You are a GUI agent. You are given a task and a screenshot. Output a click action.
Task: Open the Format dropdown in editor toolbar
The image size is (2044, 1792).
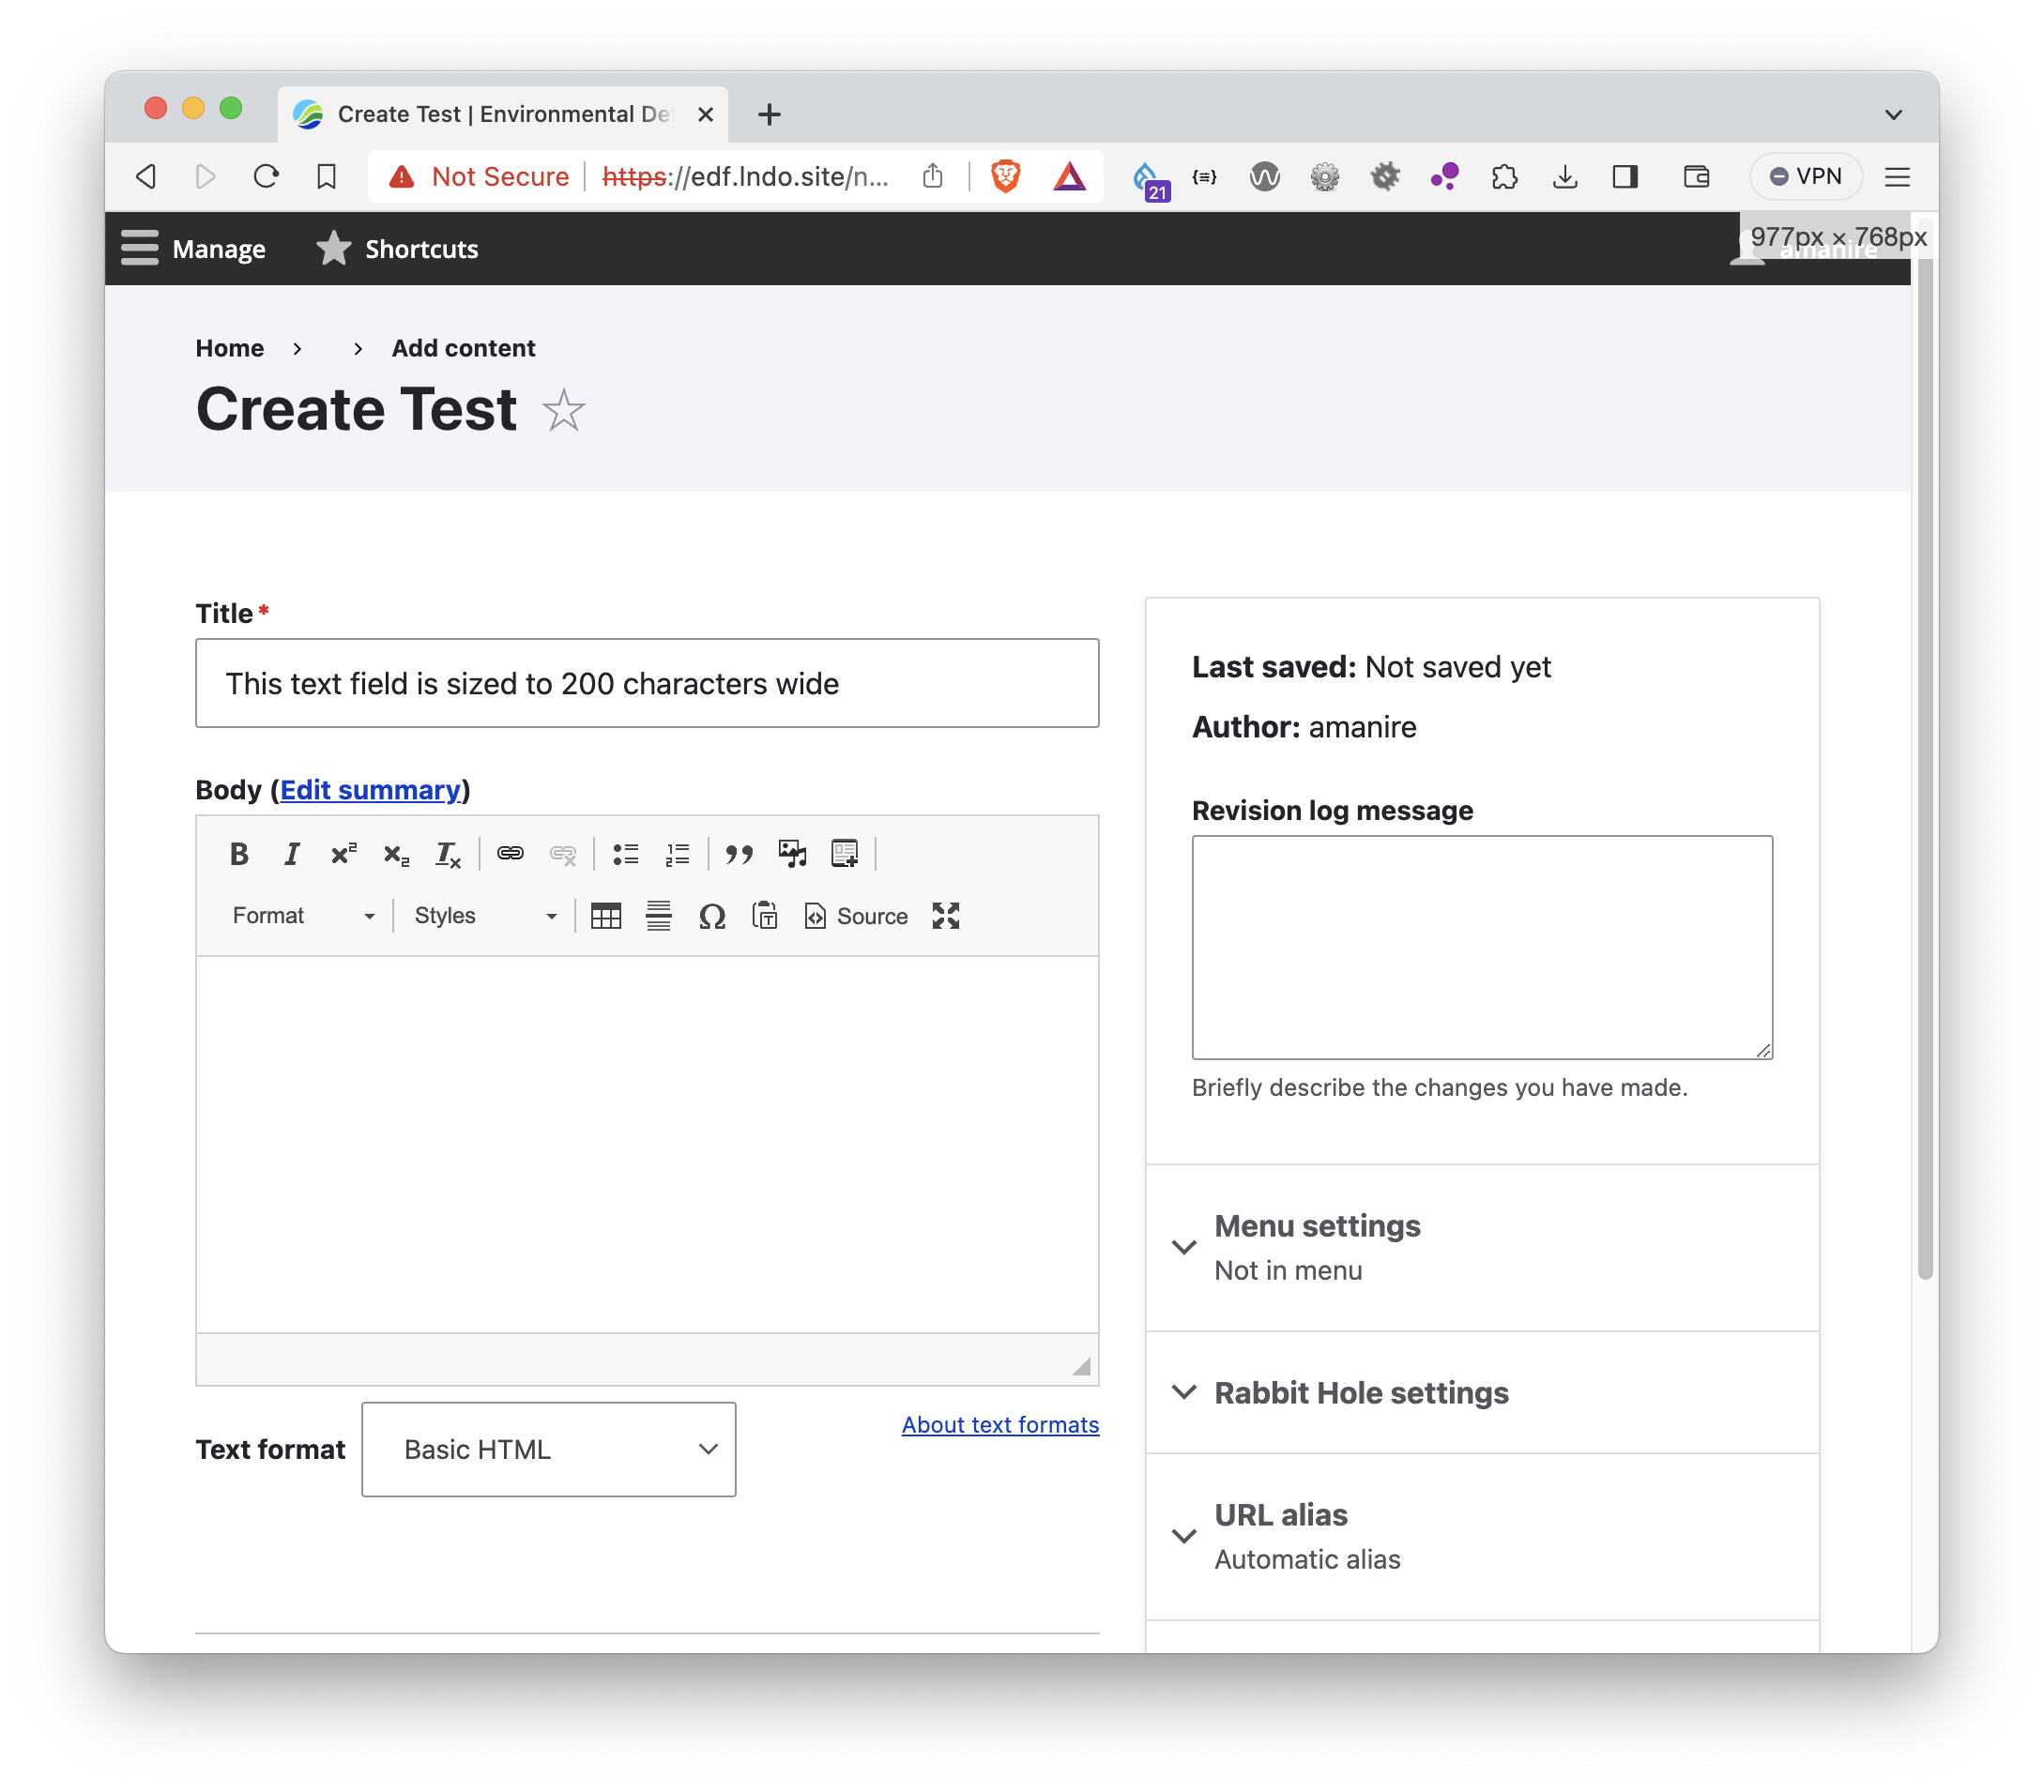tap(300, 916)
